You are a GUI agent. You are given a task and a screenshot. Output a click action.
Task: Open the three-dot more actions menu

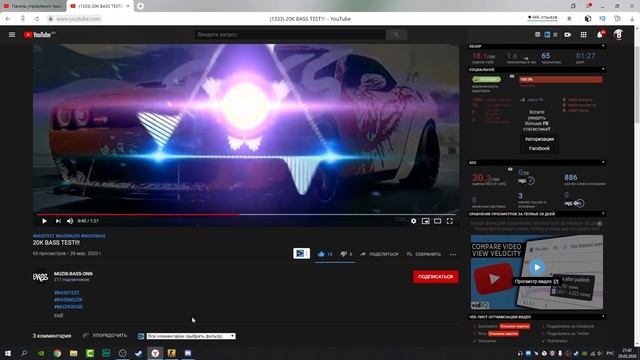[453, 254]
